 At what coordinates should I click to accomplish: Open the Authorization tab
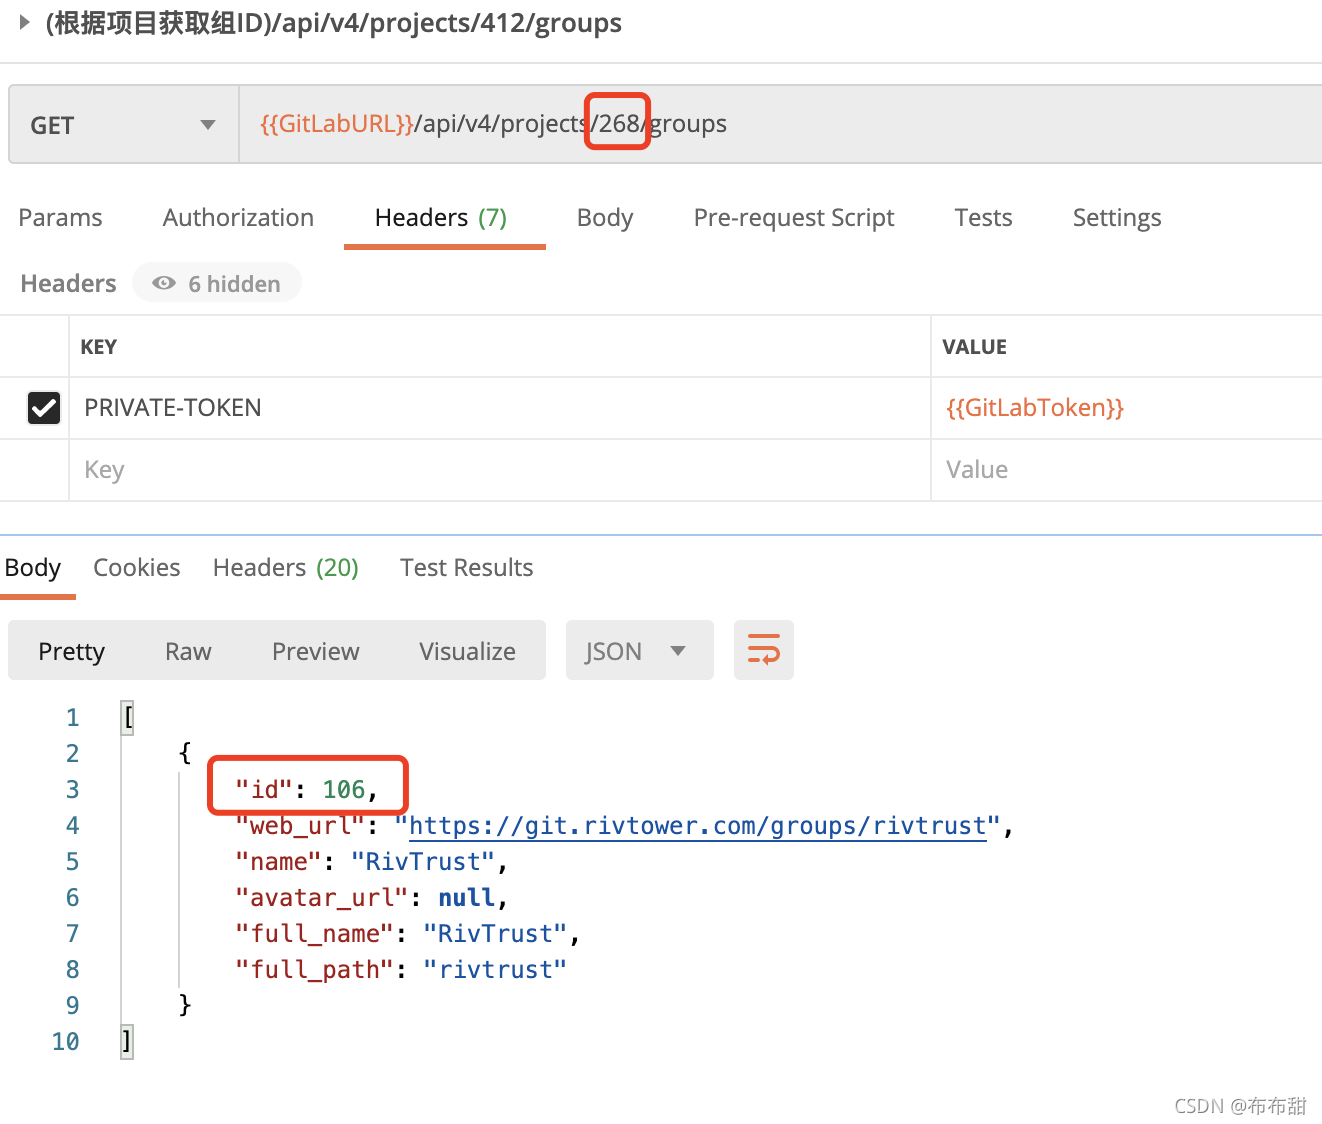click(x=238, y=218)
